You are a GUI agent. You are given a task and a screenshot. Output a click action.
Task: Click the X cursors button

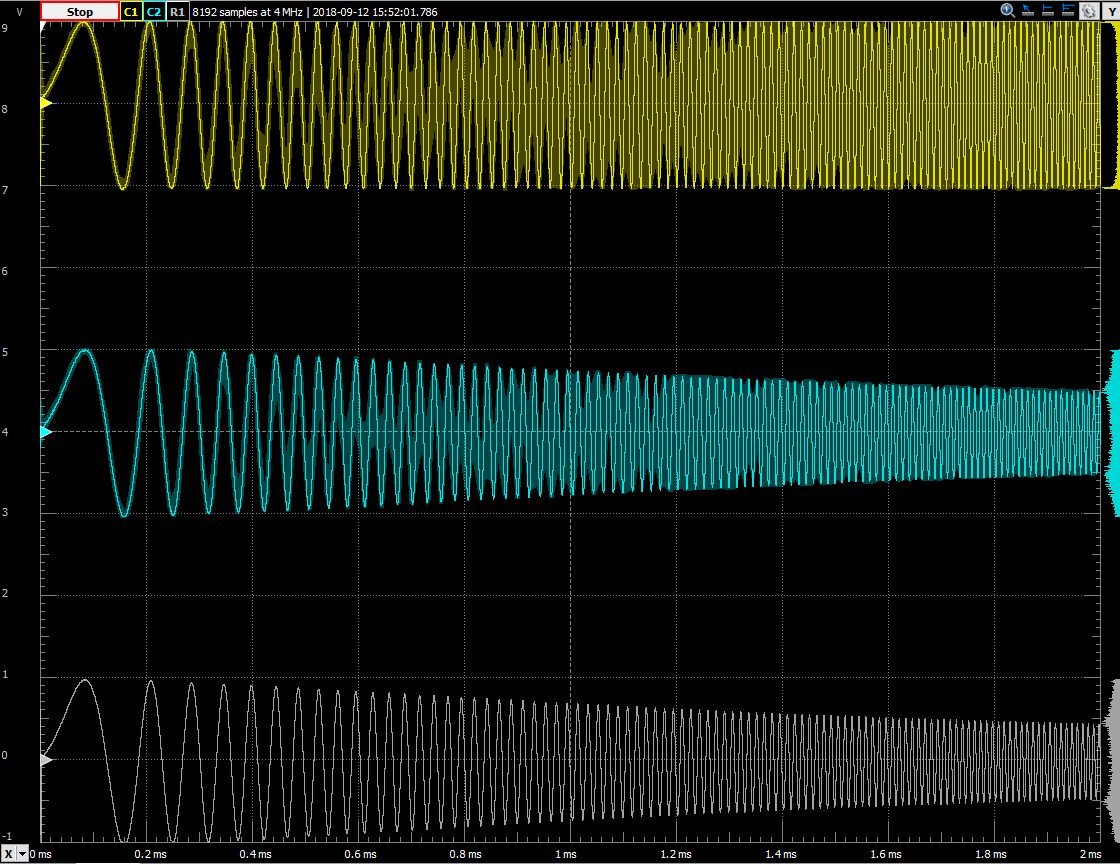point(9,855)
